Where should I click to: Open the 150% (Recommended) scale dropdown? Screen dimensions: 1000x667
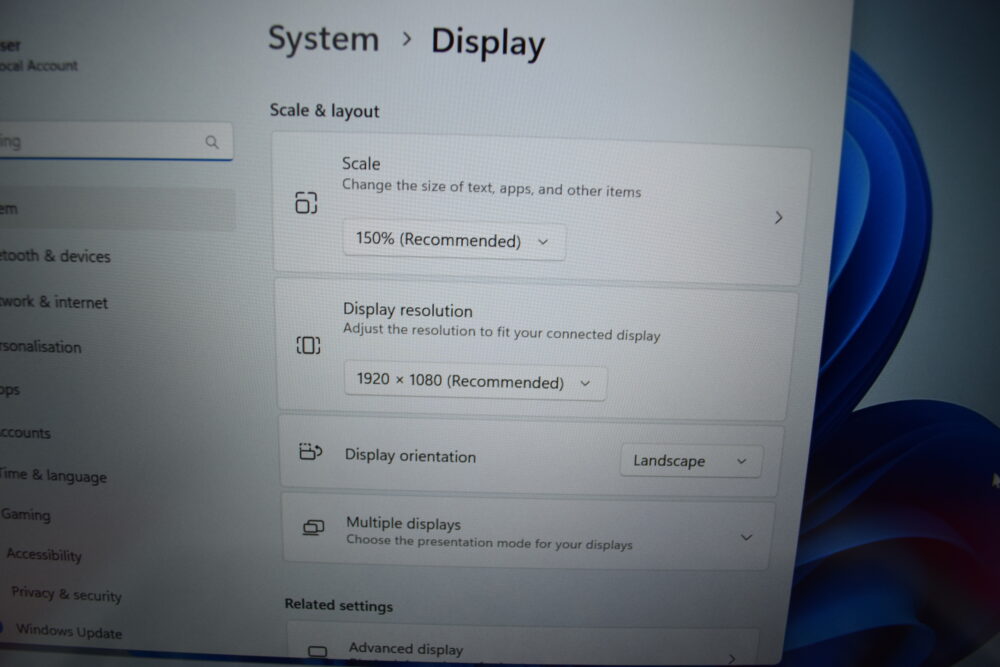[453, 240]
